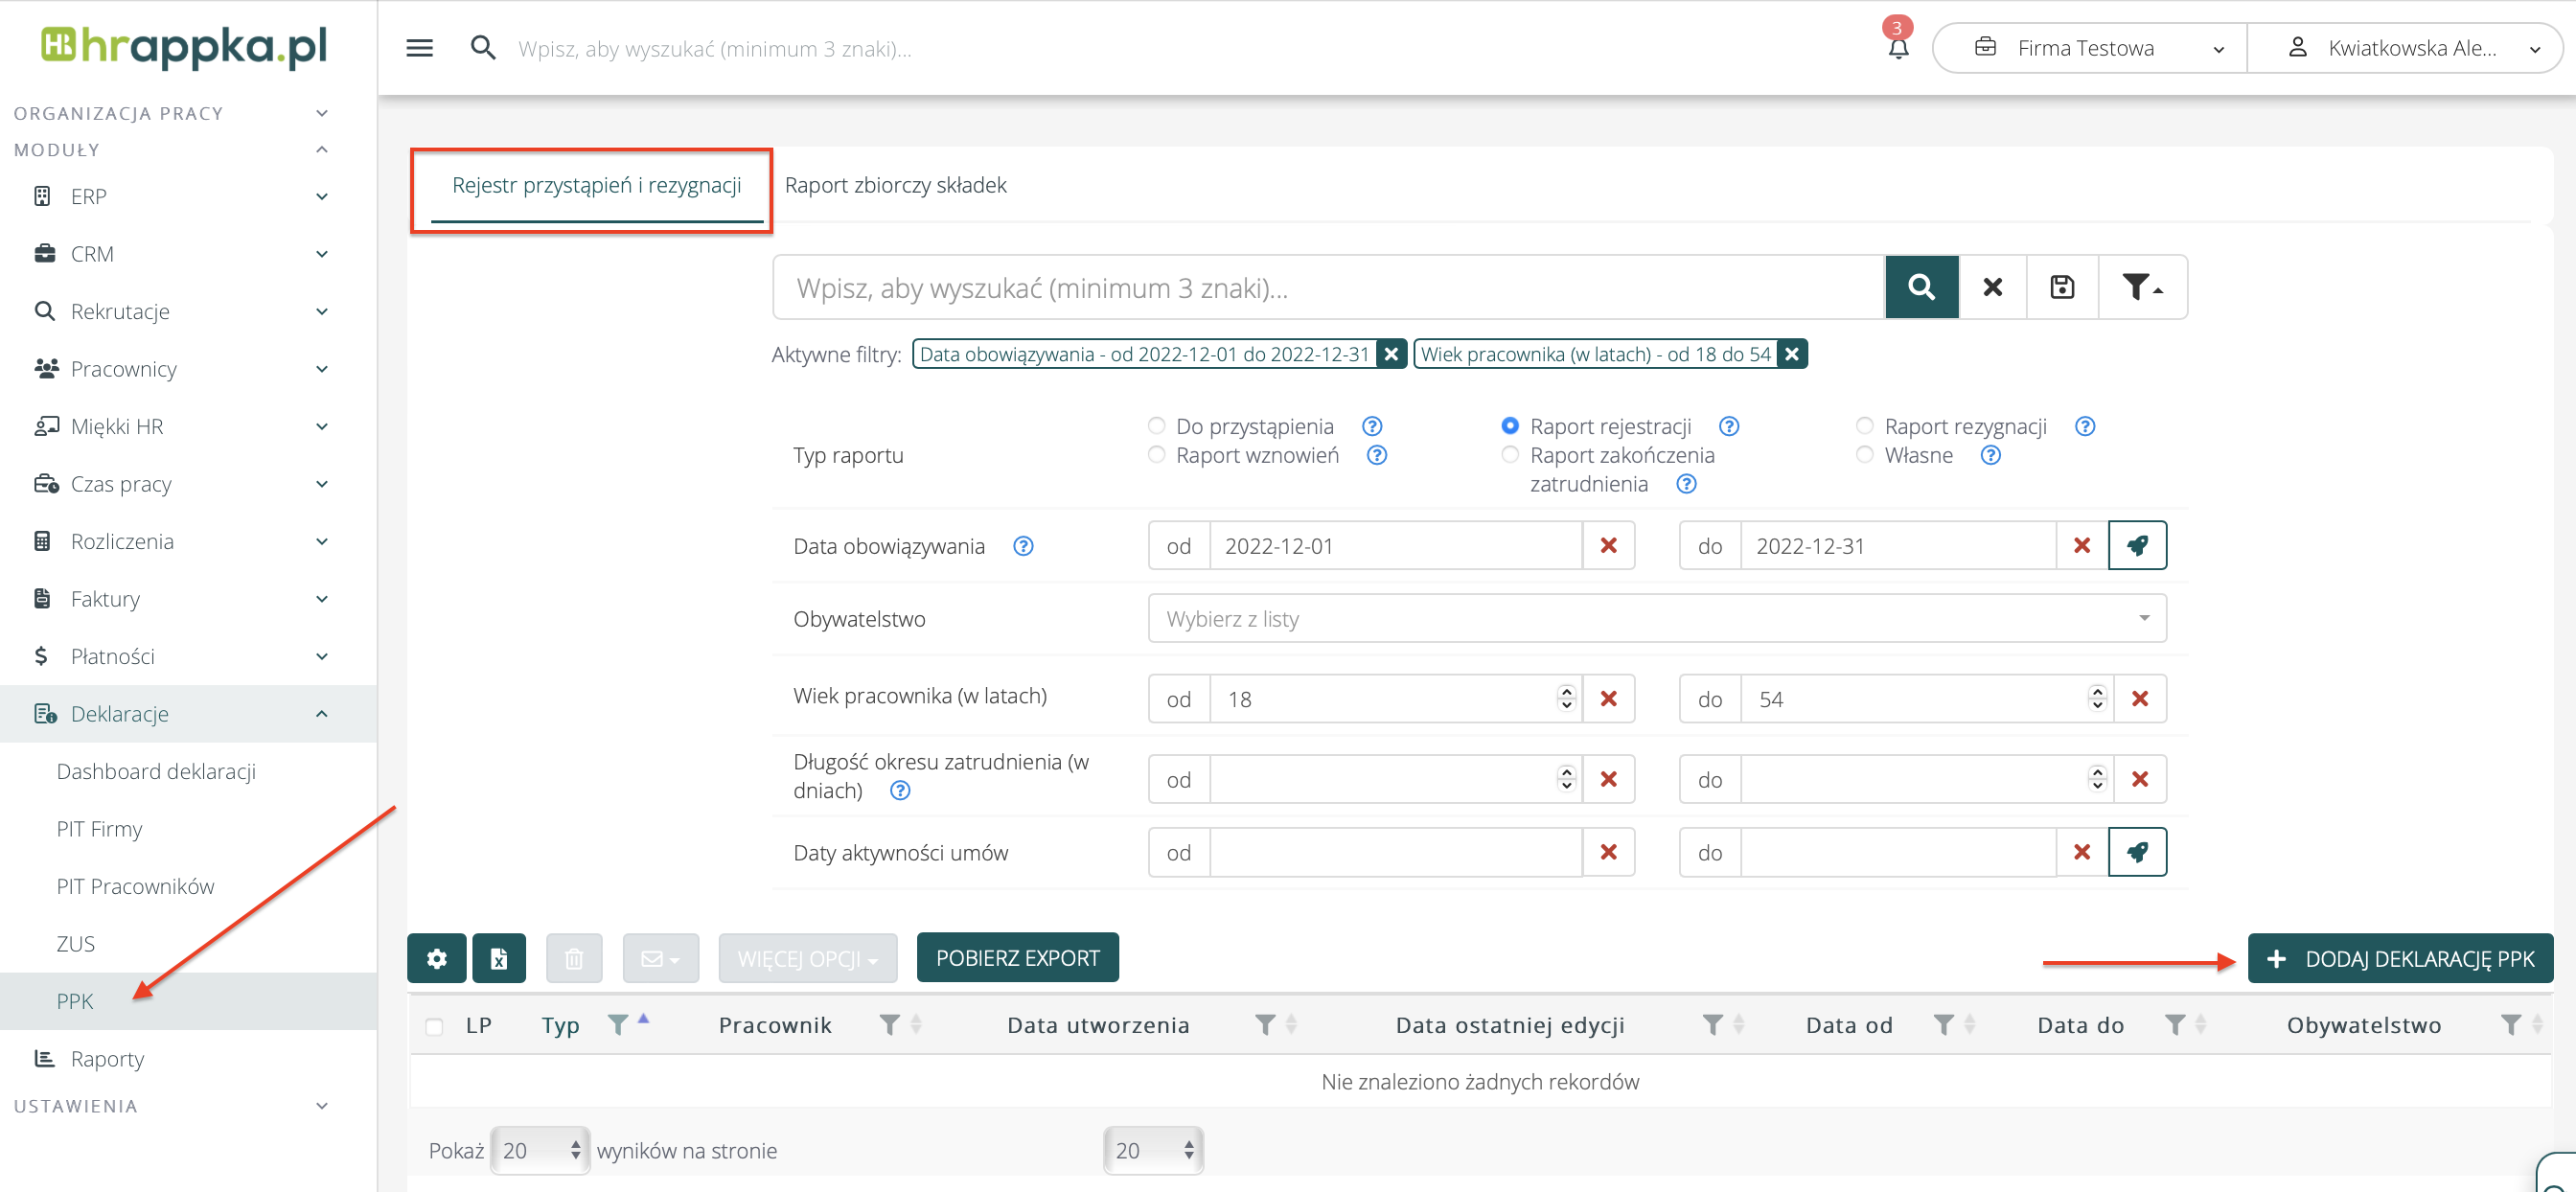Select Do przystąpienia radio button
Image resolution: width=2576 pixels, height=1192 pixels.
1156,426
